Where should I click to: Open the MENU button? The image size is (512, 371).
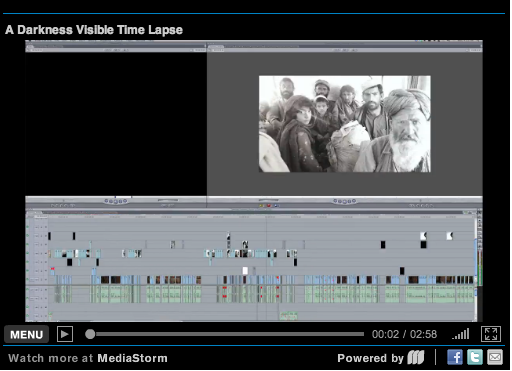[x=26, y=334]
